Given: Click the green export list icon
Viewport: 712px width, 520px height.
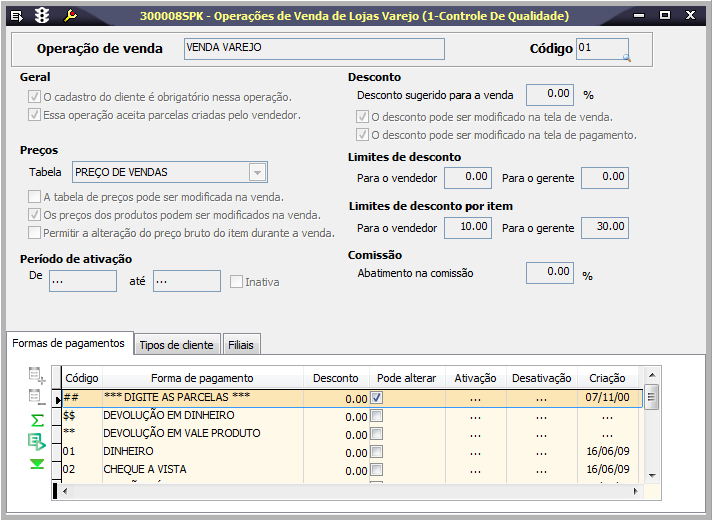Looking at the screenshot, I should [x=37, y=442].
